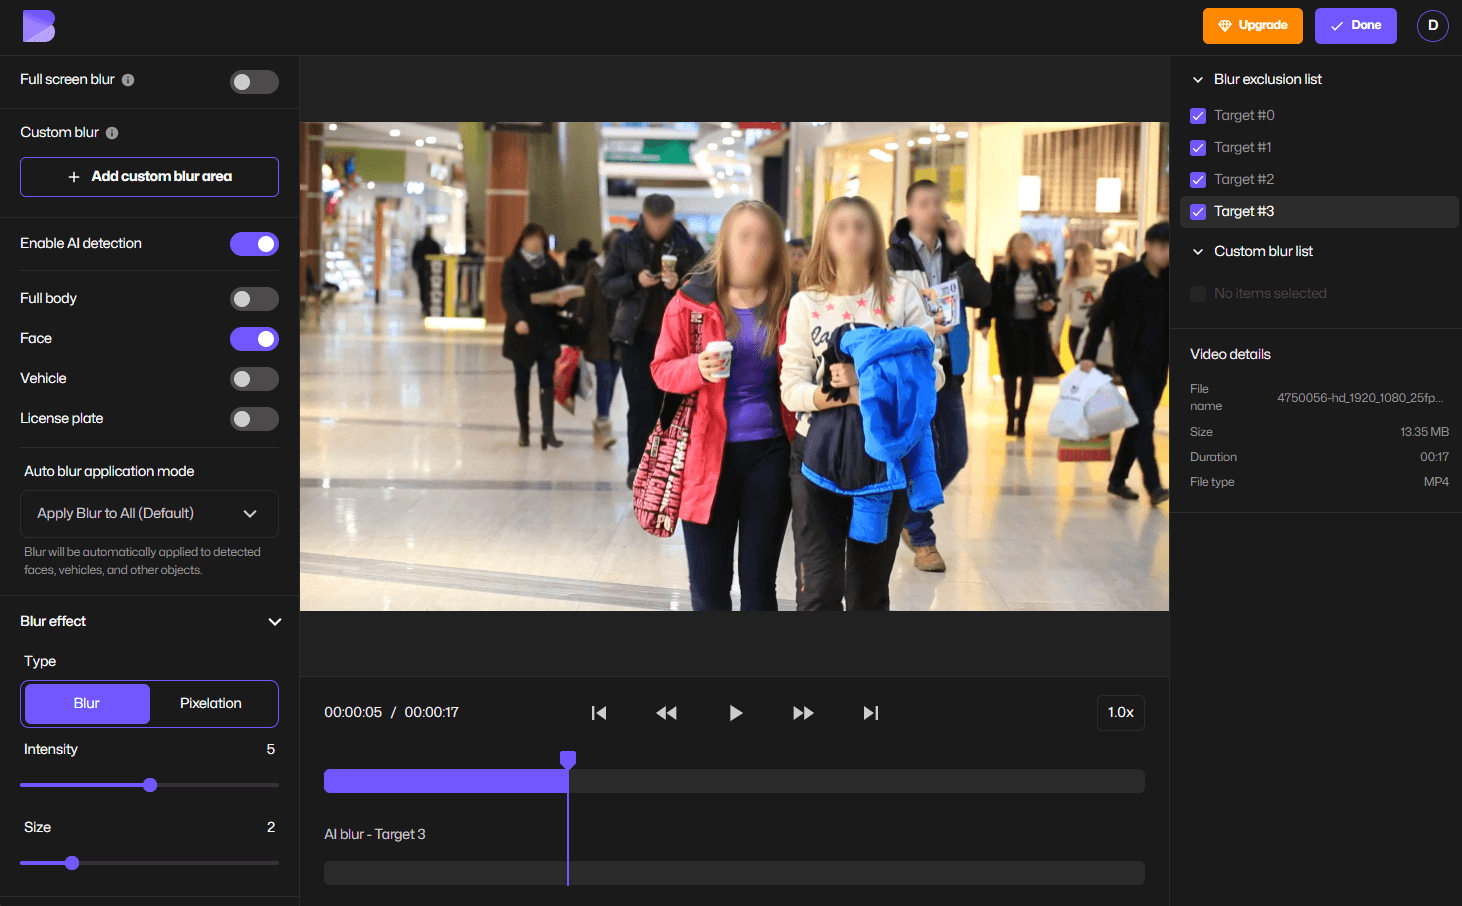Click the Upgrade button
1462x906 pixels.
pyautogui.click(x=1252, y=26)
